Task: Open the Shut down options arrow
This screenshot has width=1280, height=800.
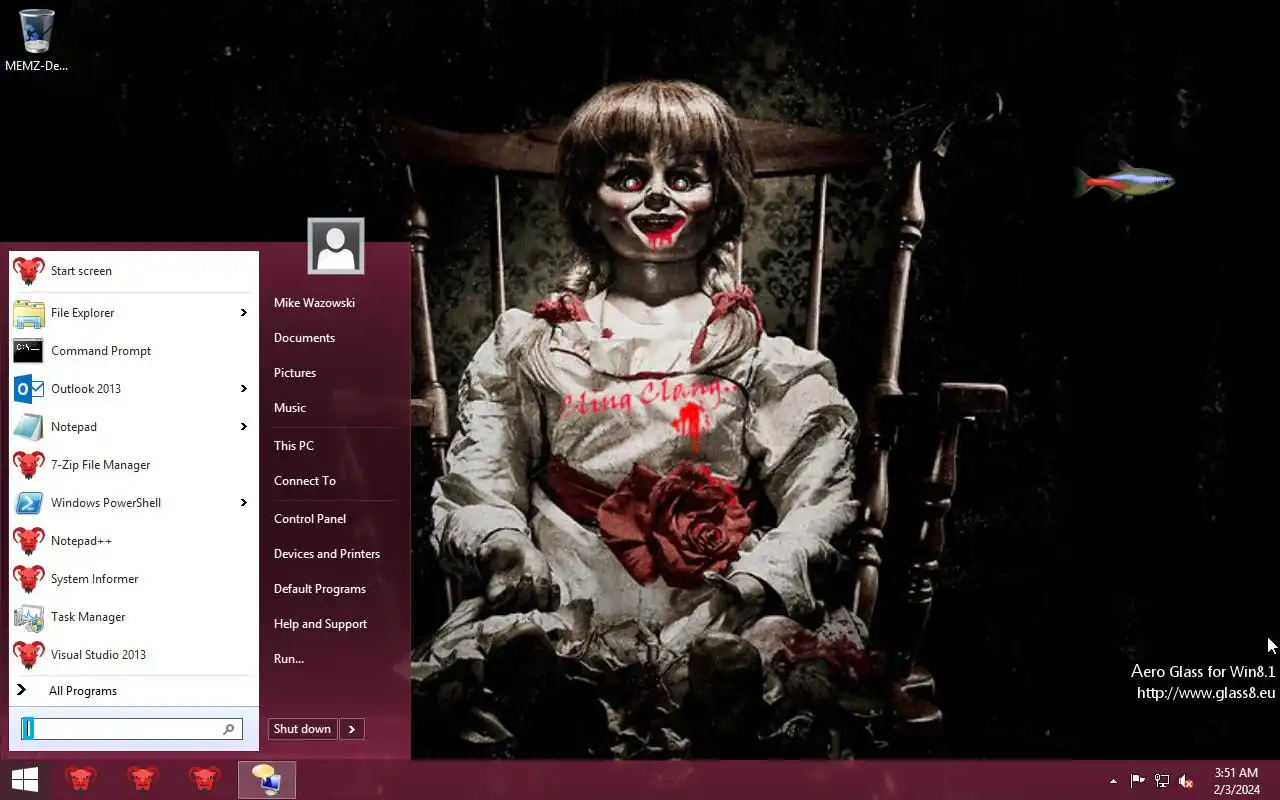Action: pyautogui.click(x=352, y=729)
